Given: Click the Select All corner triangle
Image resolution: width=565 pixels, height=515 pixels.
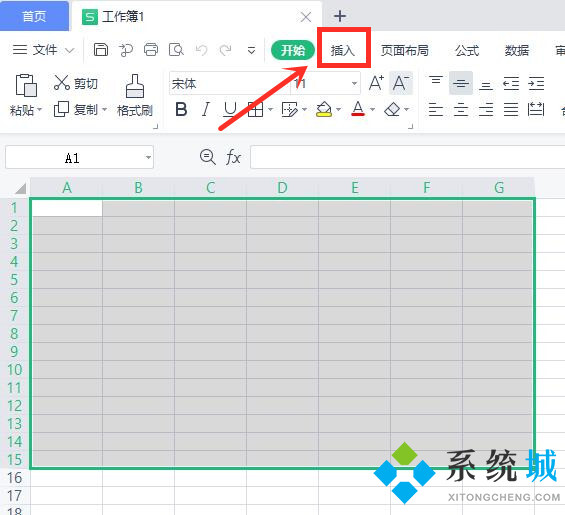Looking at the screenshot, I should tap(21, 188).
